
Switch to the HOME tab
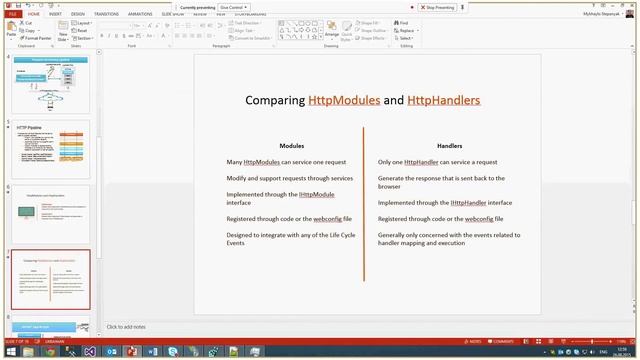[x=34, y=14]
